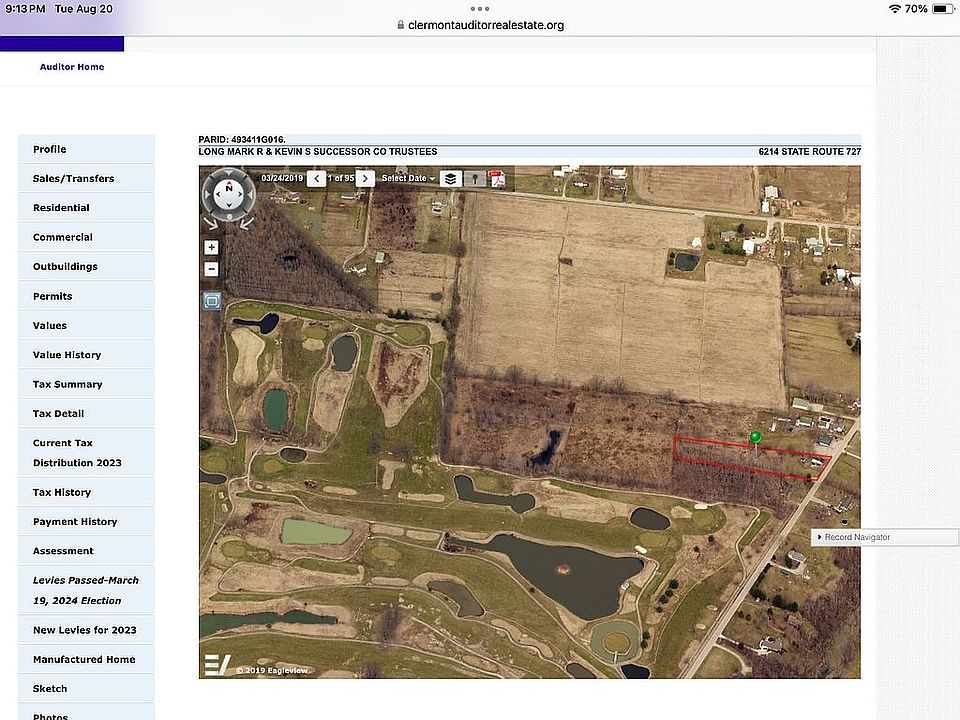Pan map south with compass arrow
960x720 pixels.
[x=229, y=206]
